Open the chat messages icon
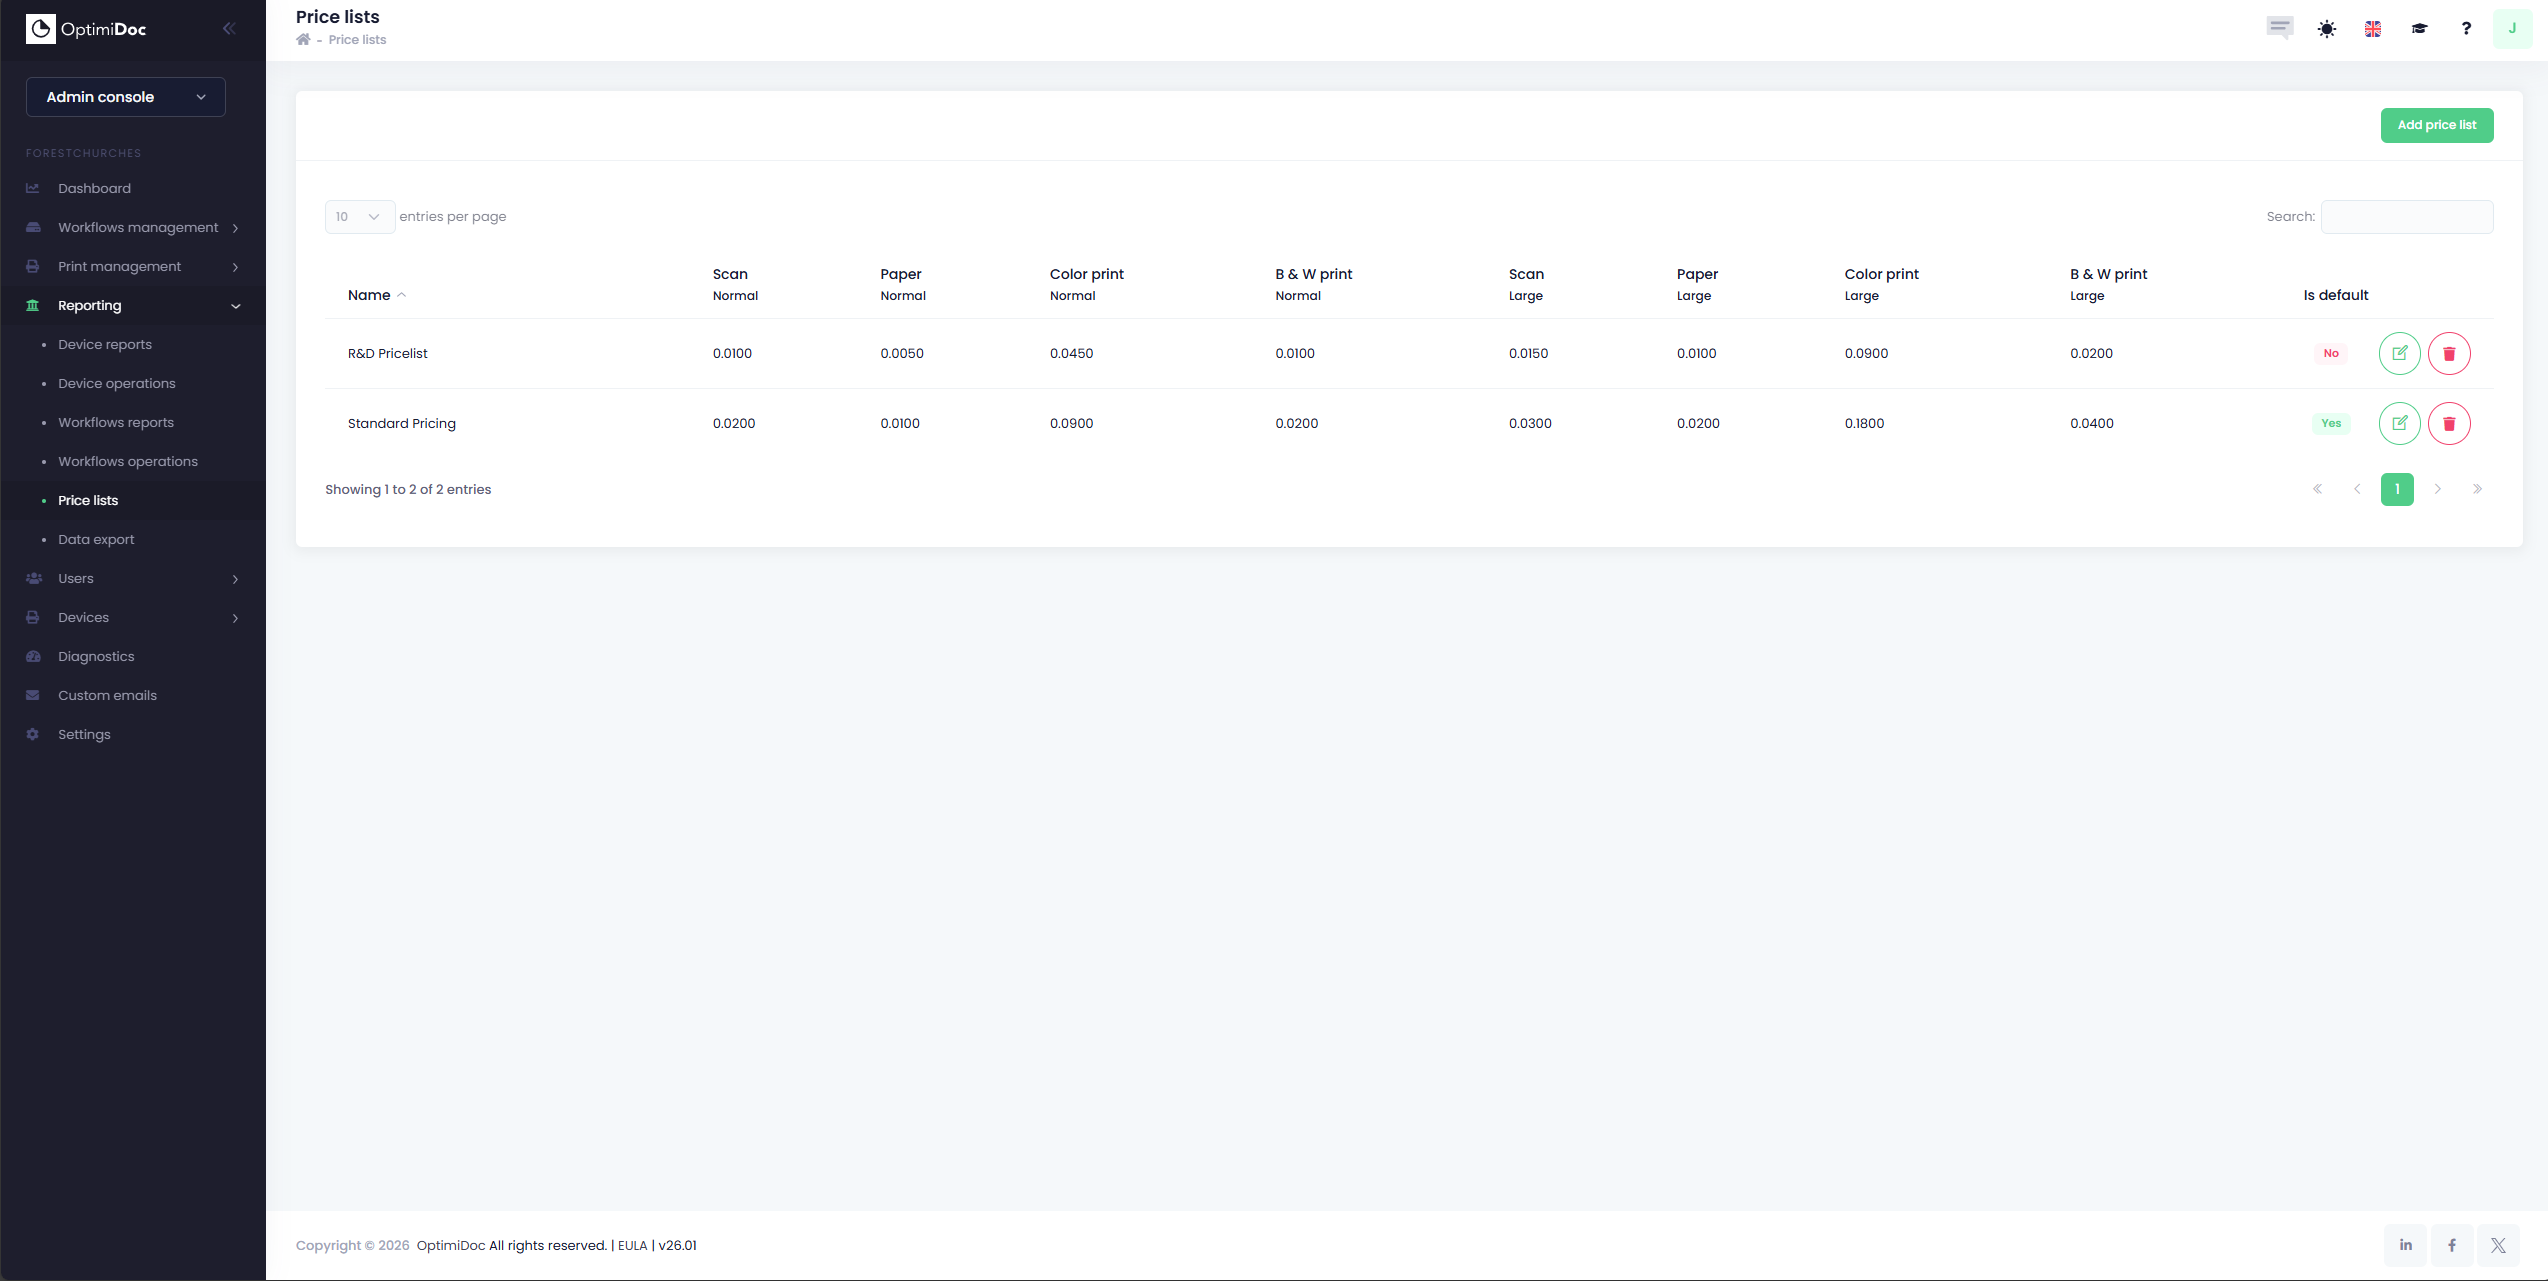The height and width of the screenshot is (1281, 2548). tap(2280, 27)
